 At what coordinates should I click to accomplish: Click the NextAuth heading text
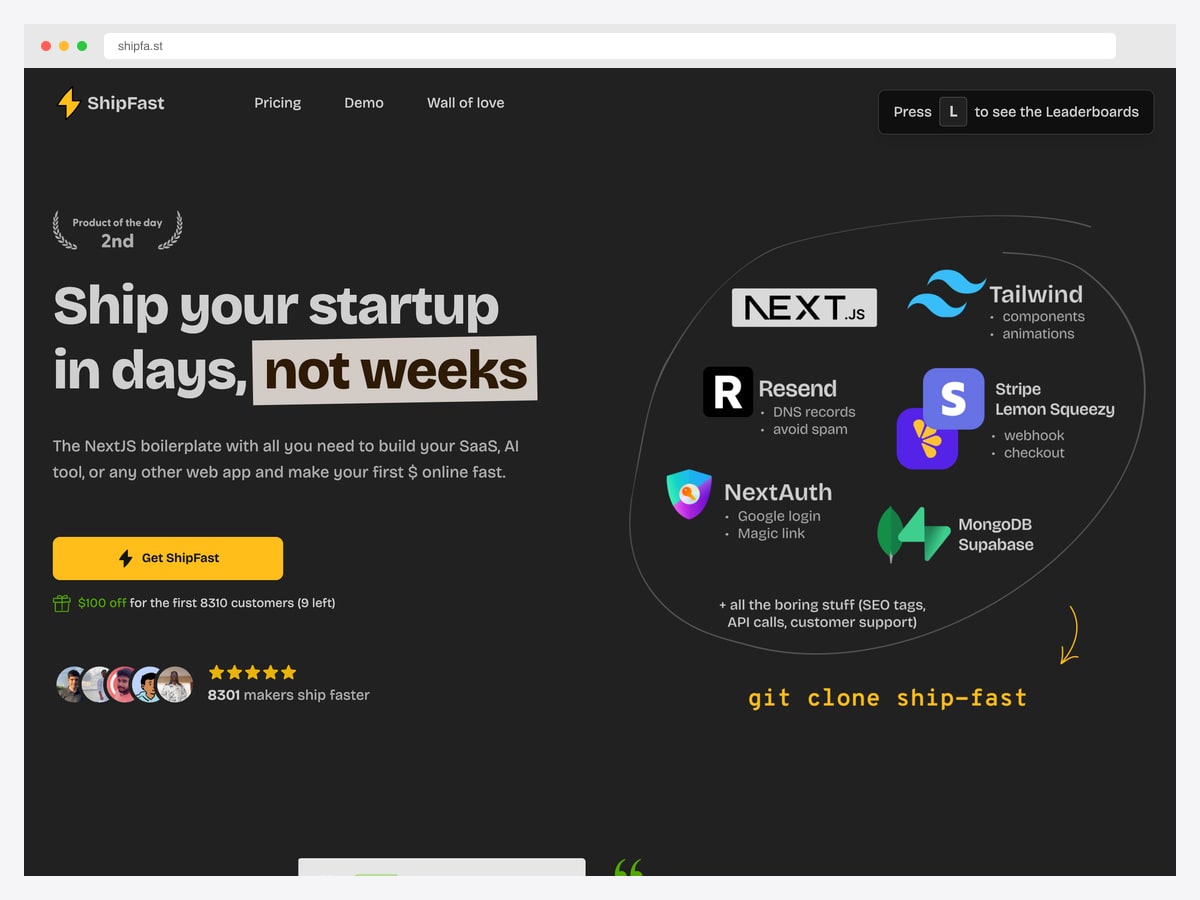point(778,492)
